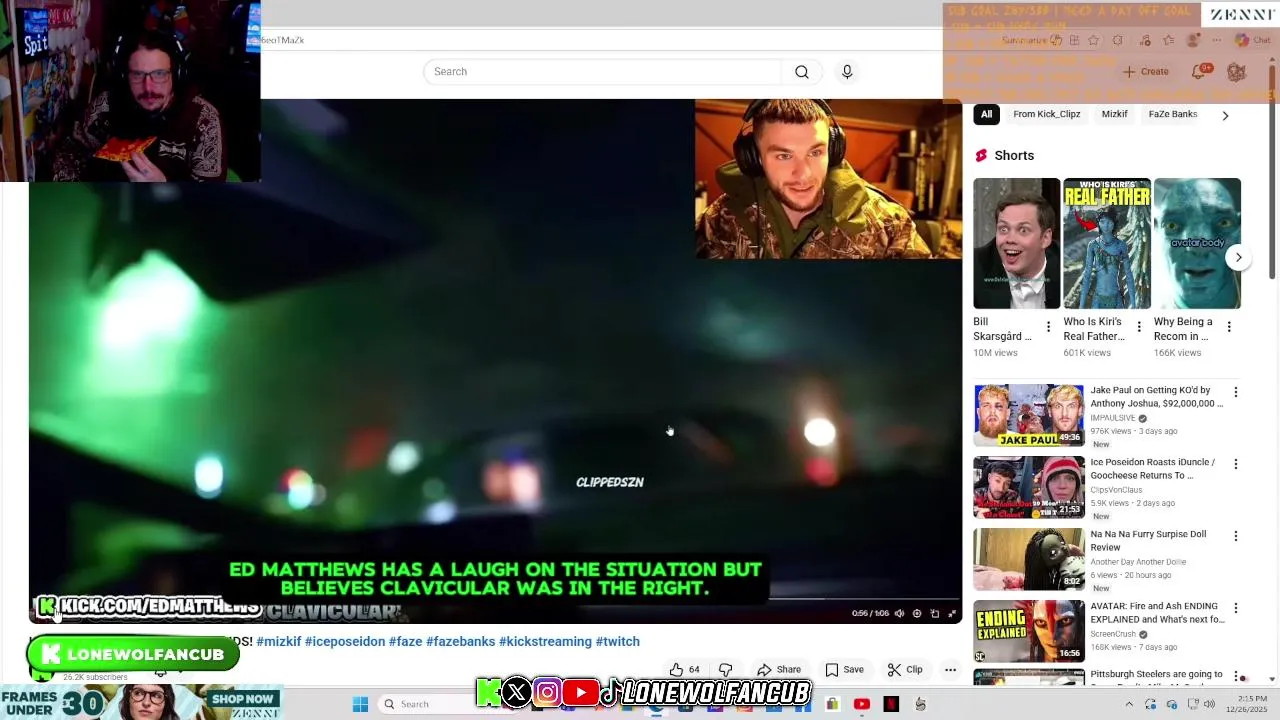This screenshot has height=720, width=1280.
Task: Open the YouTube account avatar menu
Action: click(1237, 72)
